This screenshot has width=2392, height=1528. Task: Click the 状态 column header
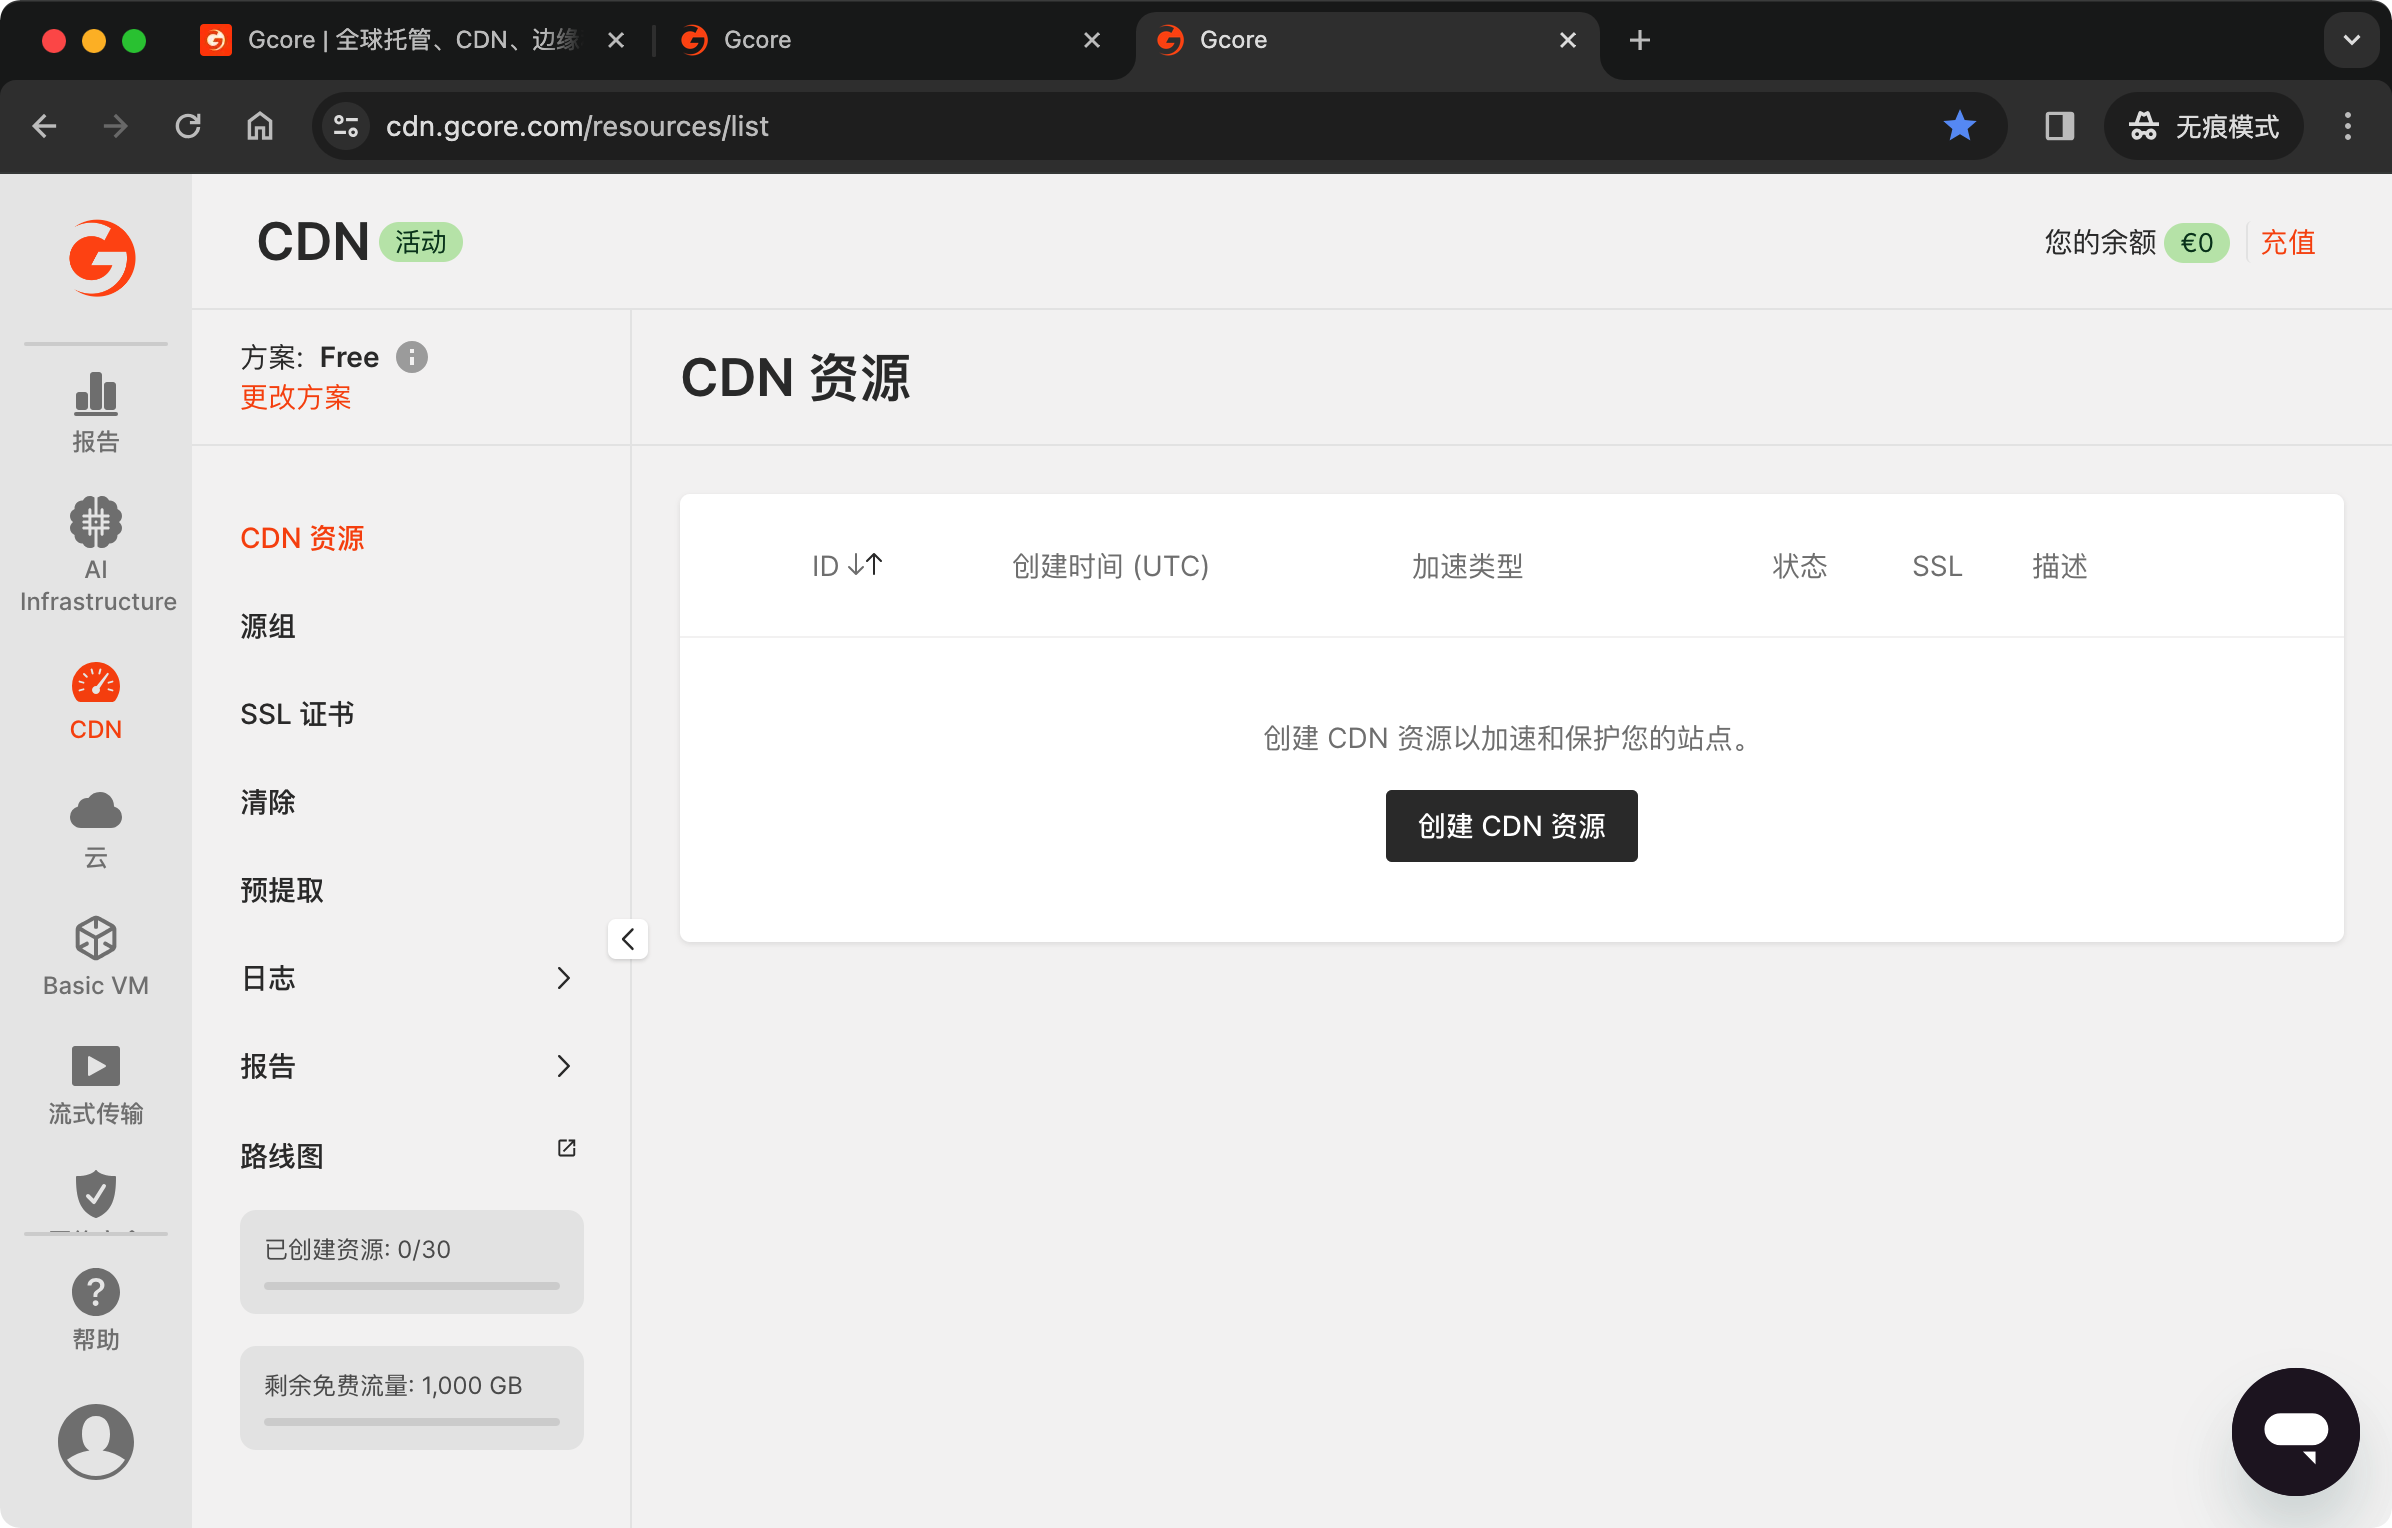[x=1799, y=566]
